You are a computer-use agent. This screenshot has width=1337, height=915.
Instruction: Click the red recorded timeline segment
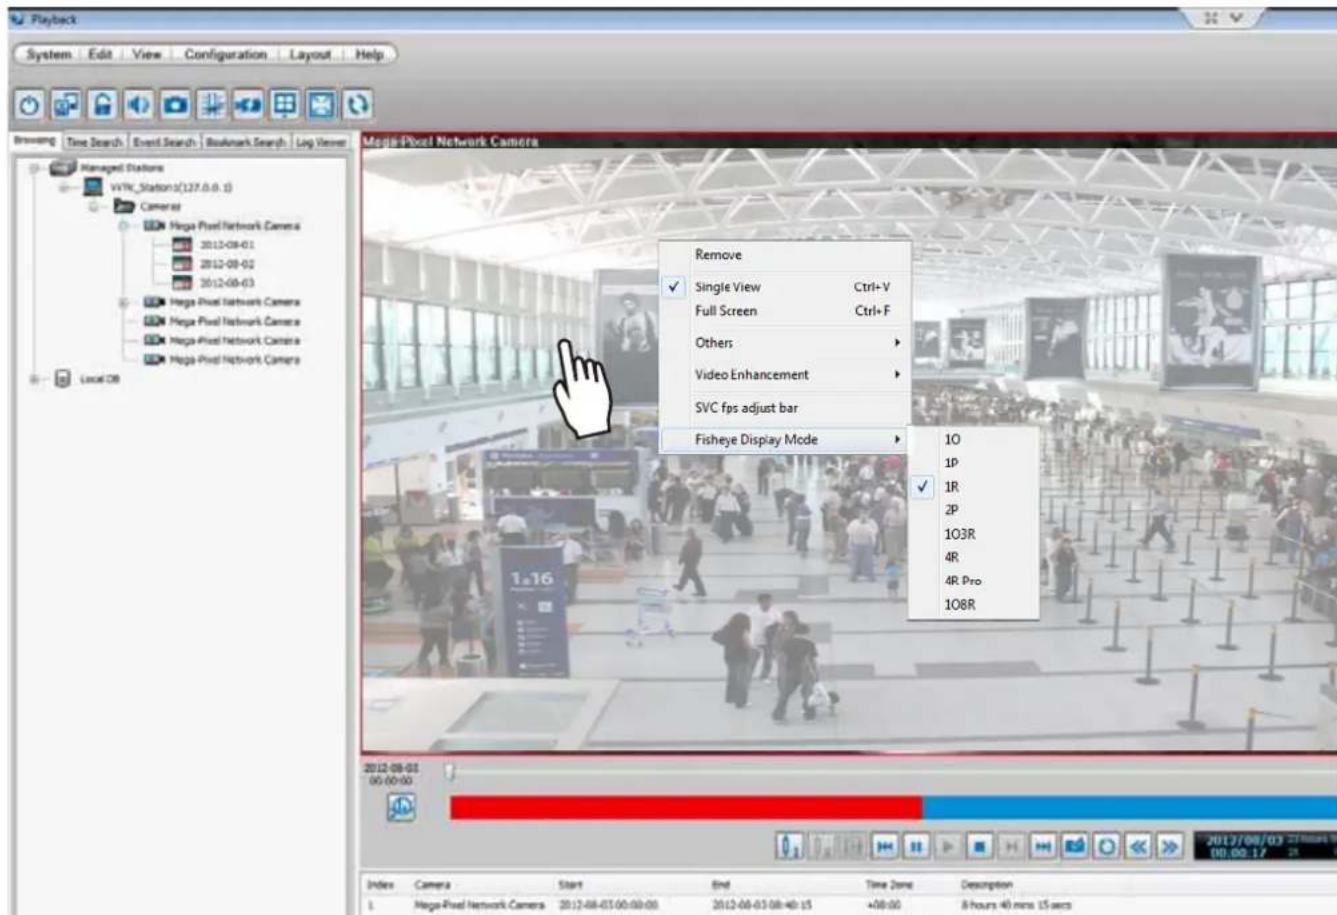(x=686, y=808)
